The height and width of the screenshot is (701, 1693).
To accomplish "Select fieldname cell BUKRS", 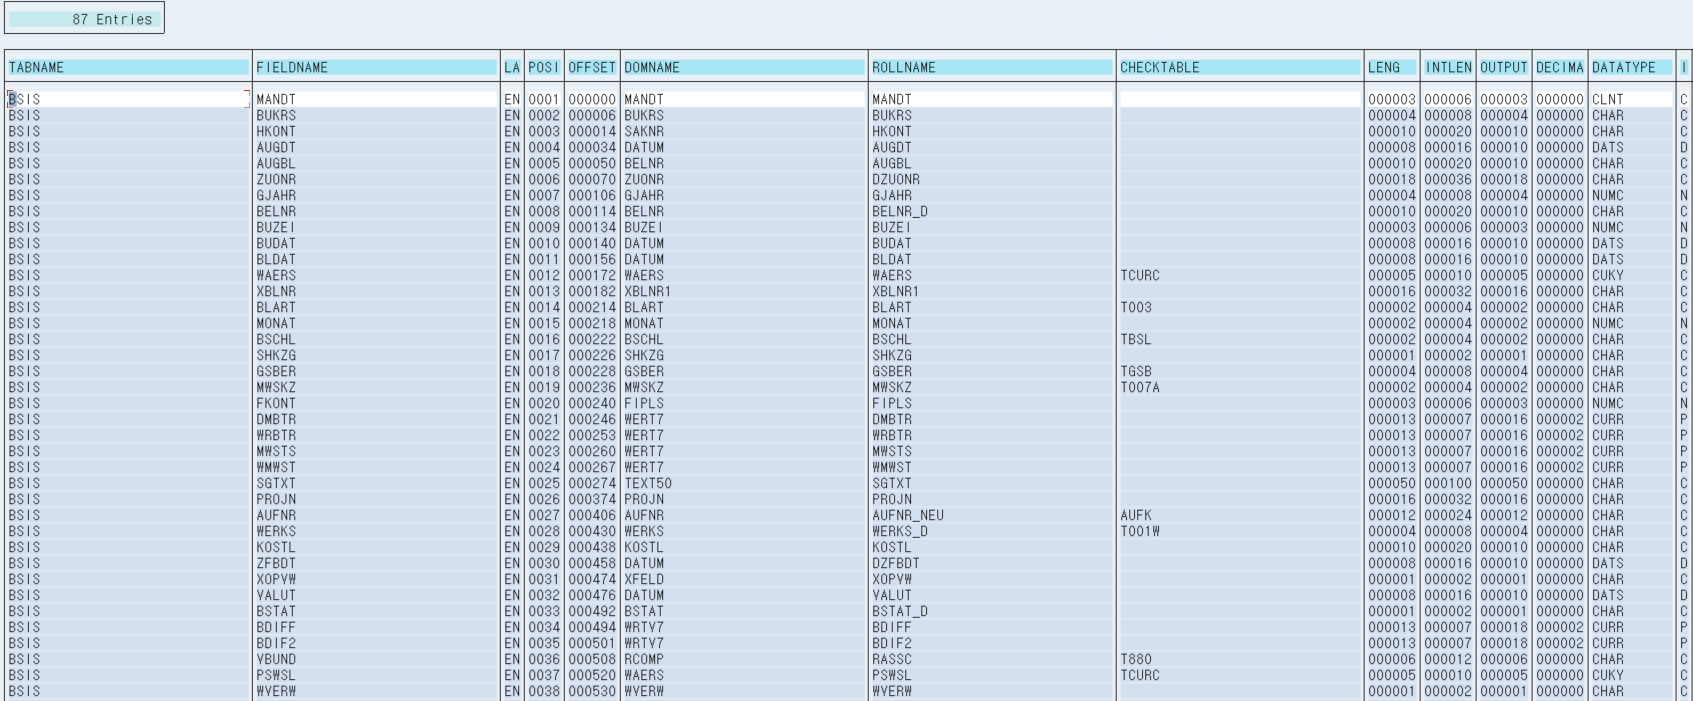I will [276, 115].
